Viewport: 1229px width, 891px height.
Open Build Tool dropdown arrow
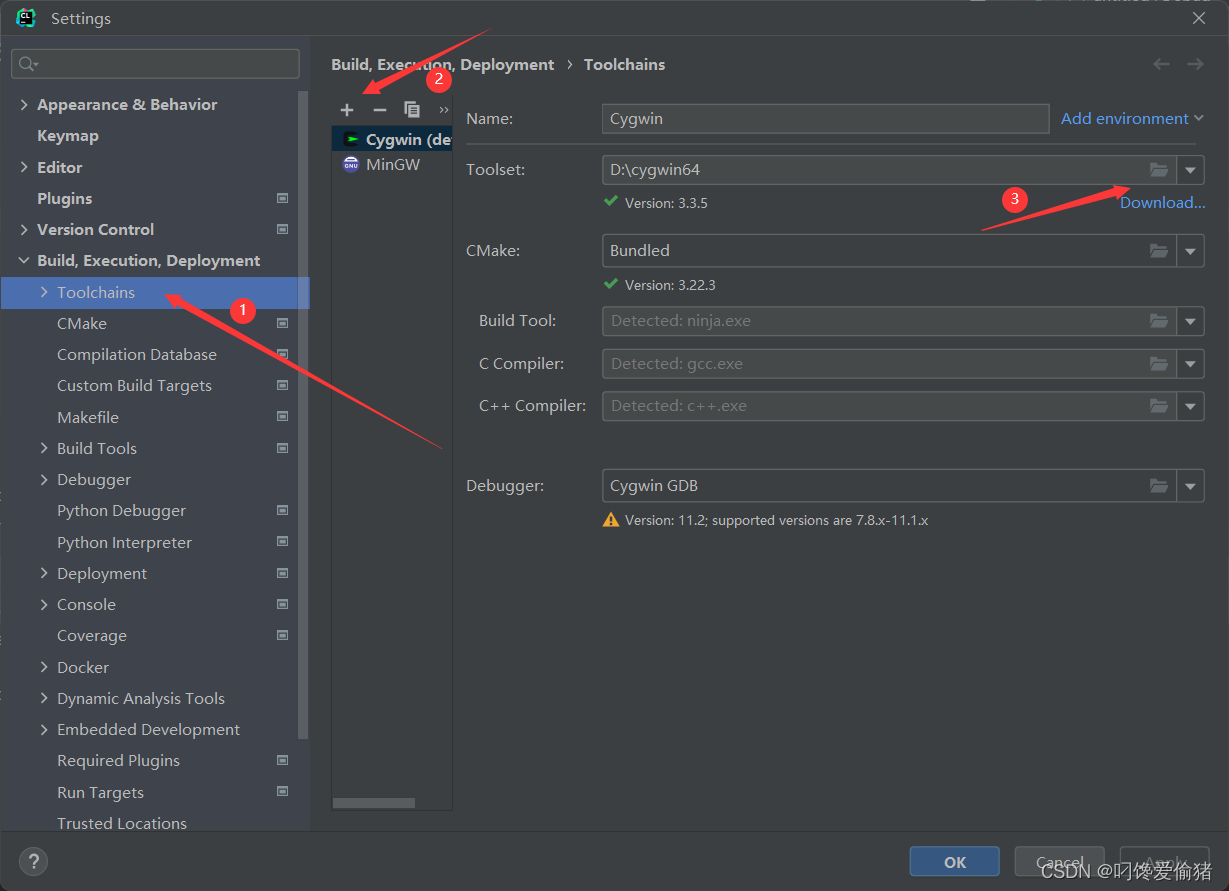[x=1190, y=321]
